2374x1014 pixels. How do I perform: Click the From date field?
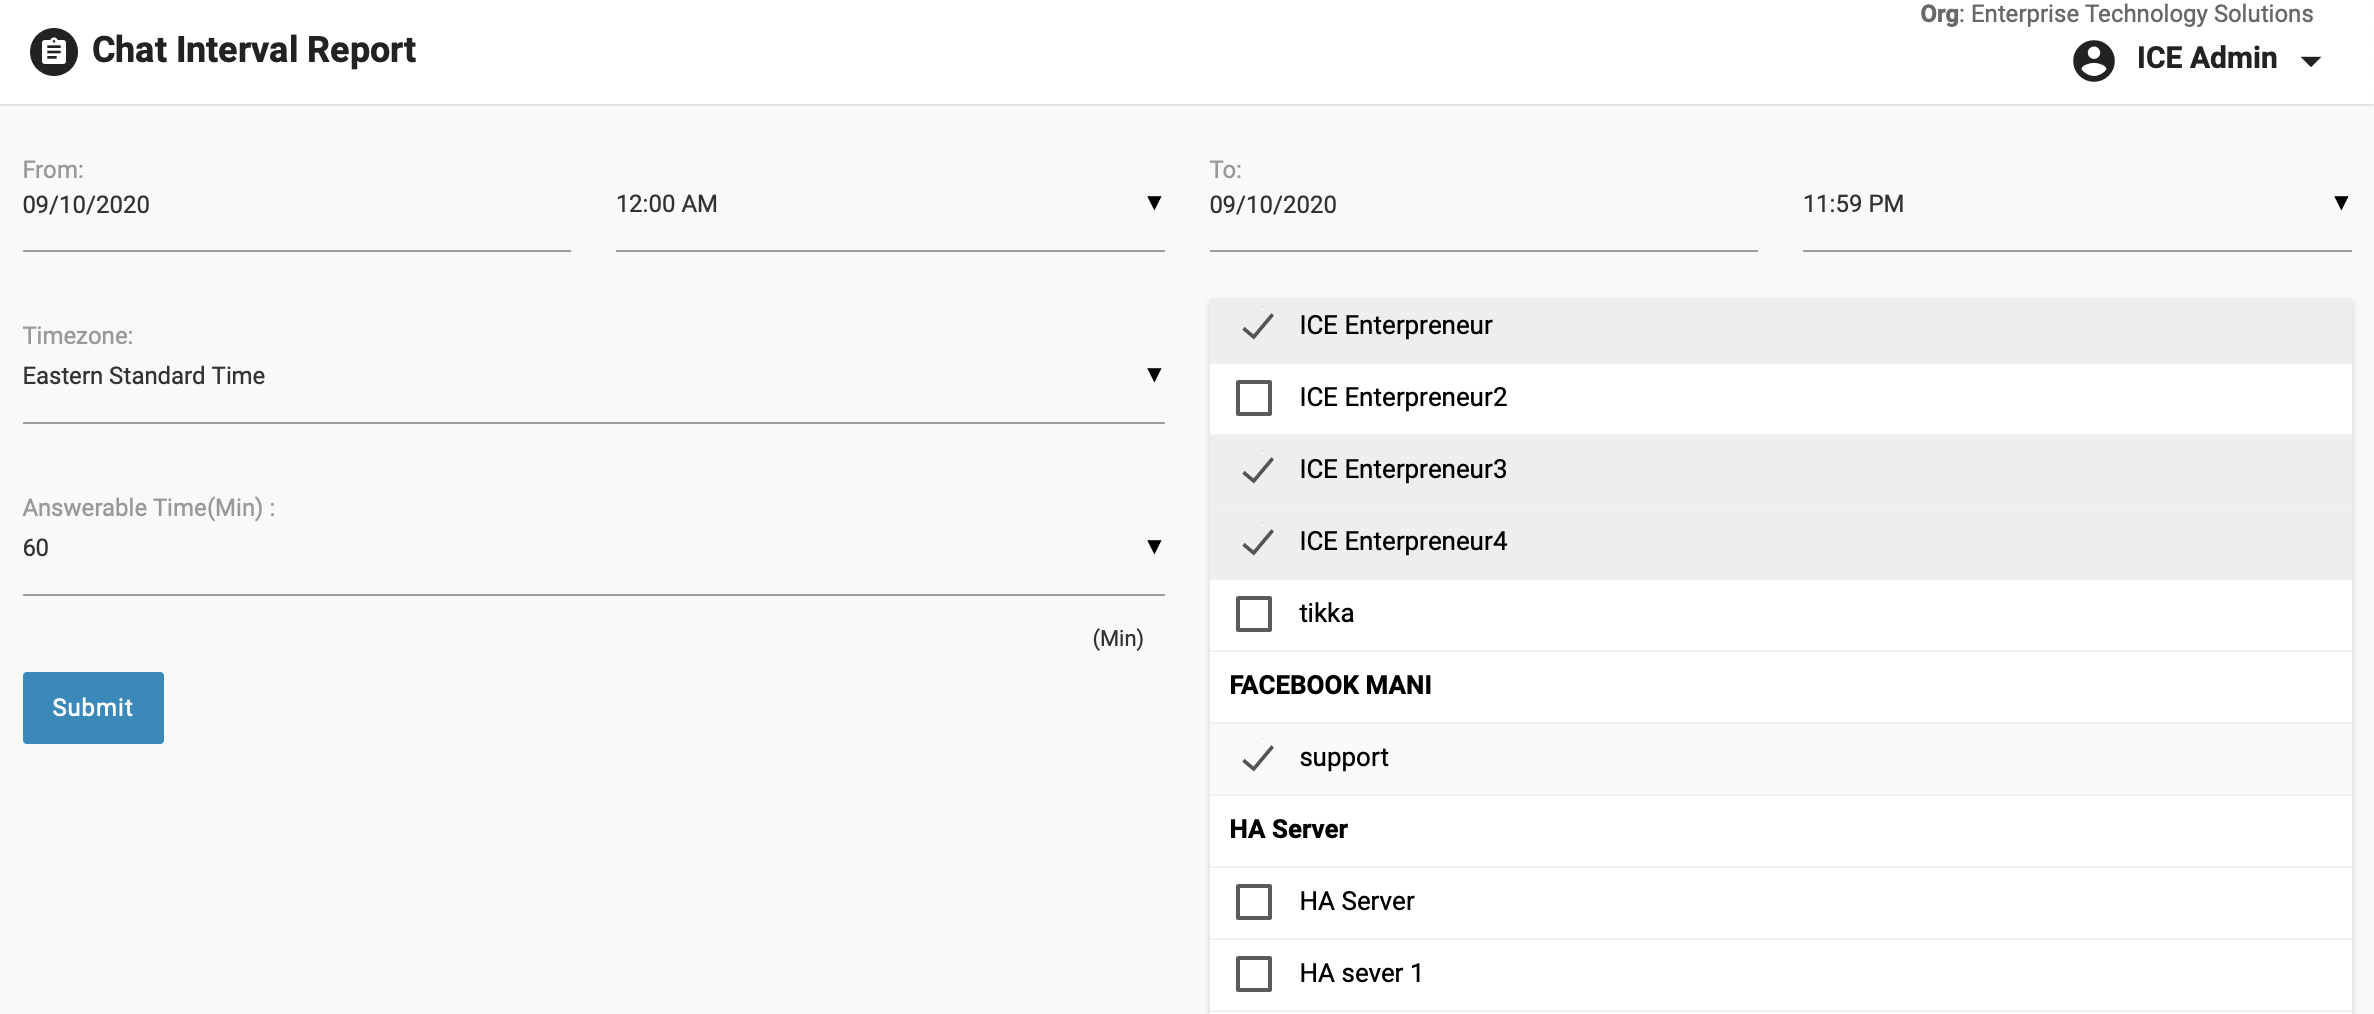tap(296, 205)
